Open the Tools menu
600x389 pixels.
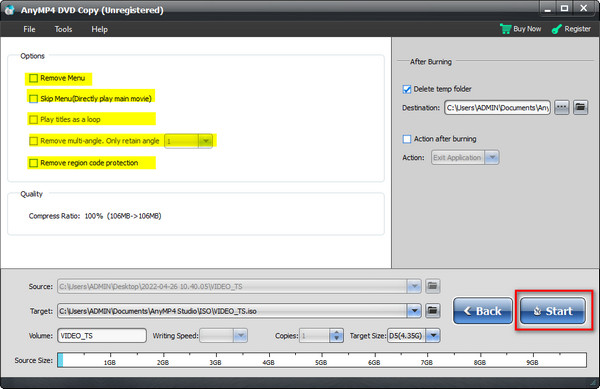(63, 29)
